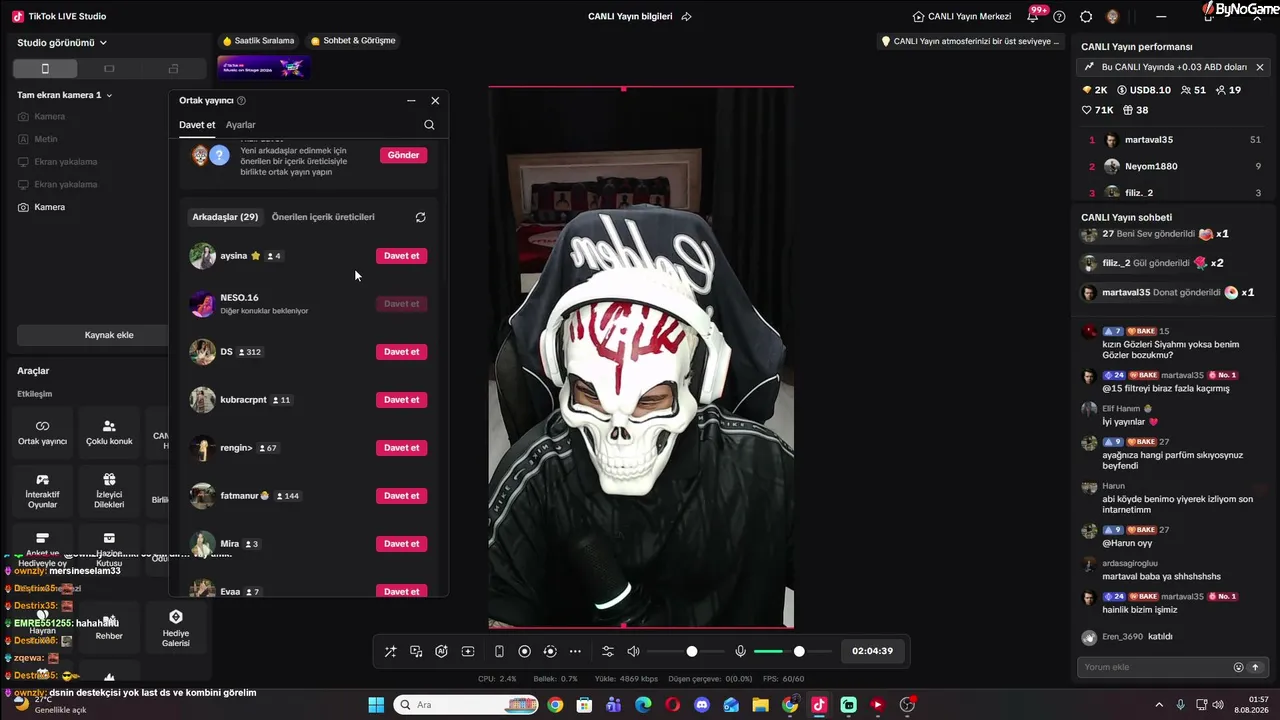The height and width of the screenshot is (720, 1280).
Task: Open İnteraktif Oyunlar tool
Action: pos(42,490)
